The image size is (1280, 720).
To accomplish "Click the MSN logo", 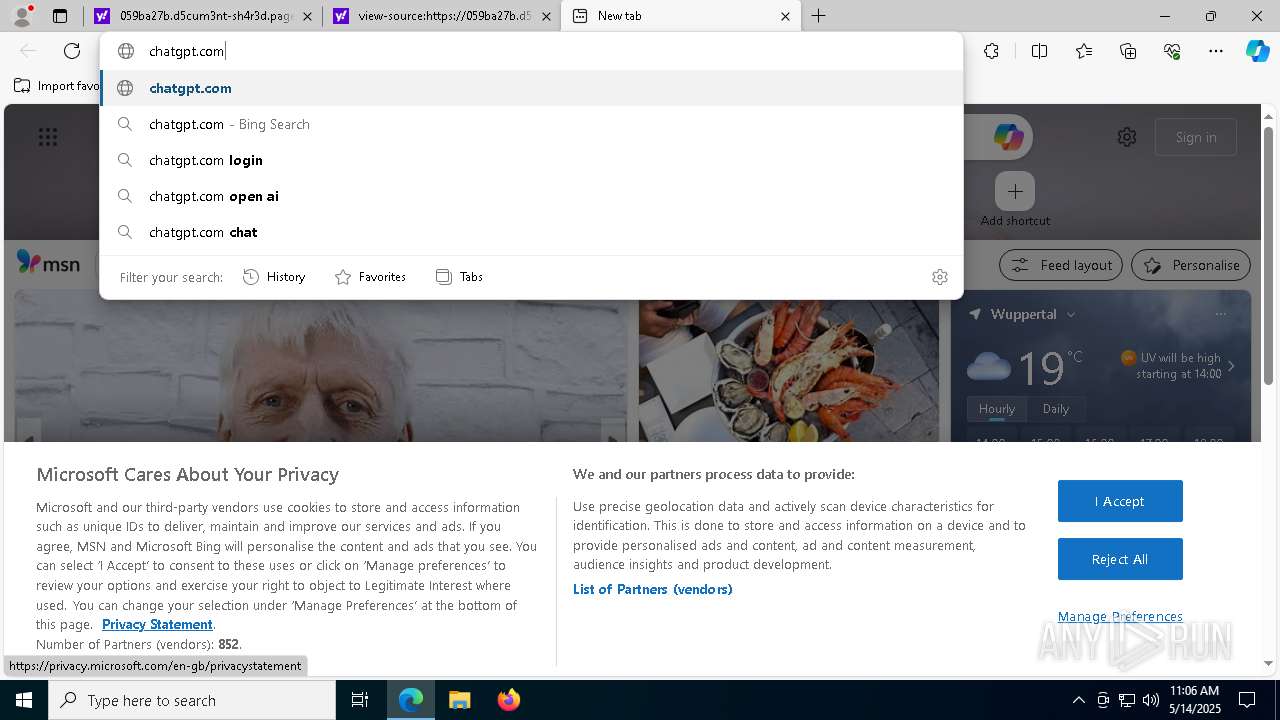I will coord(48,263).
